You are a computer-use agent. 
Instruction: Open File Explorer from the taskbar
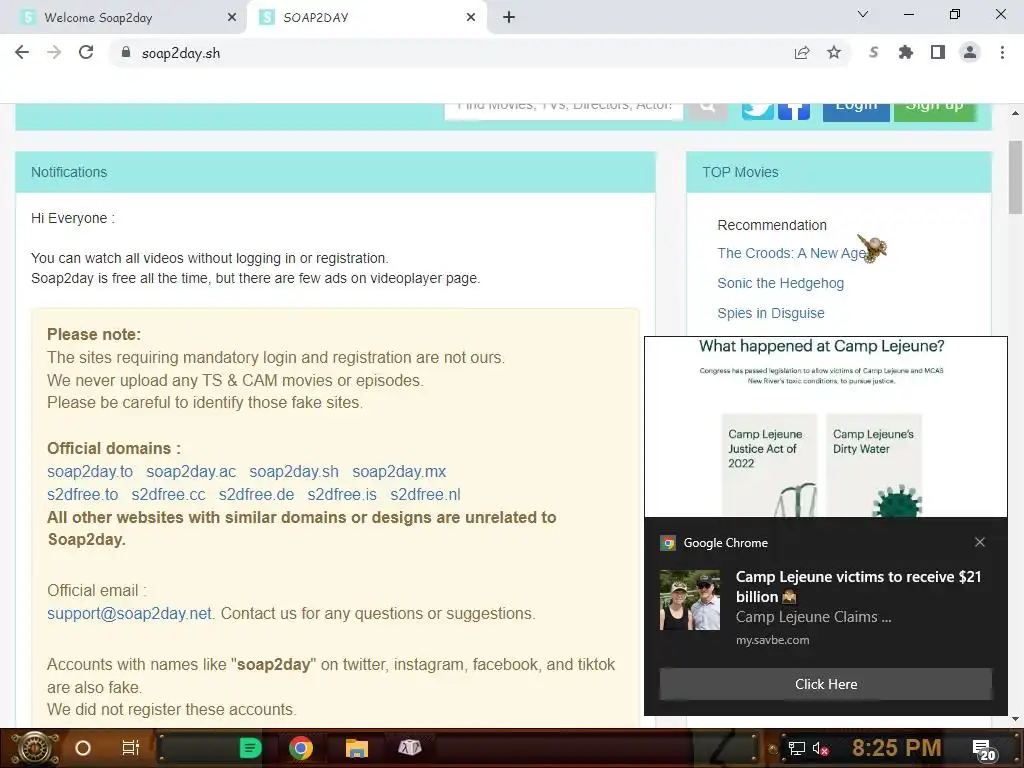tap(357, 748)
